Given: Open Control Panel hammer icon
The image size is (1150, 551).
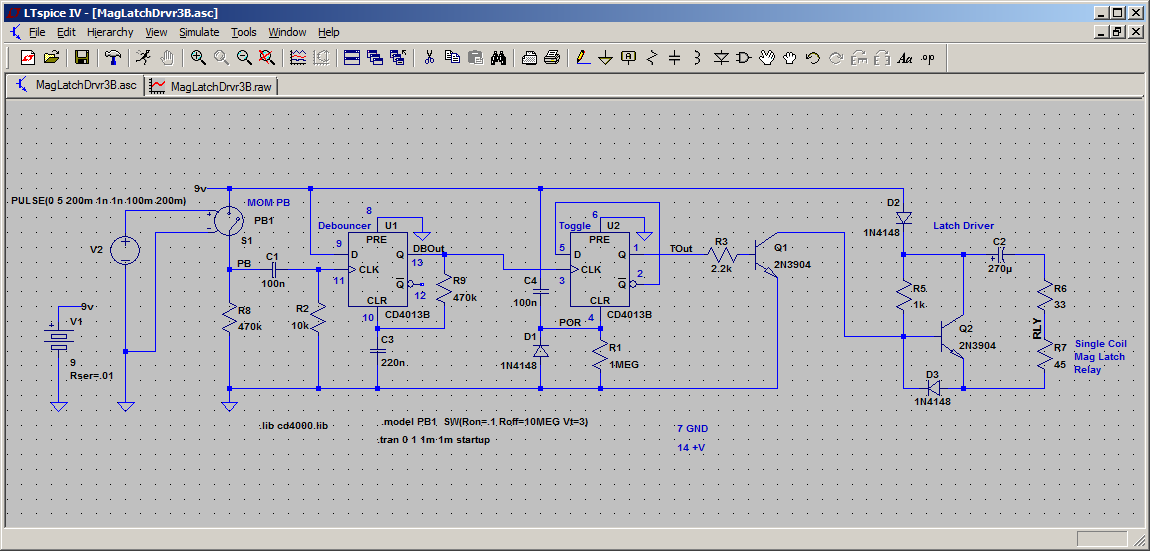Looking at the screenshot, I should (x=112, y=57).
